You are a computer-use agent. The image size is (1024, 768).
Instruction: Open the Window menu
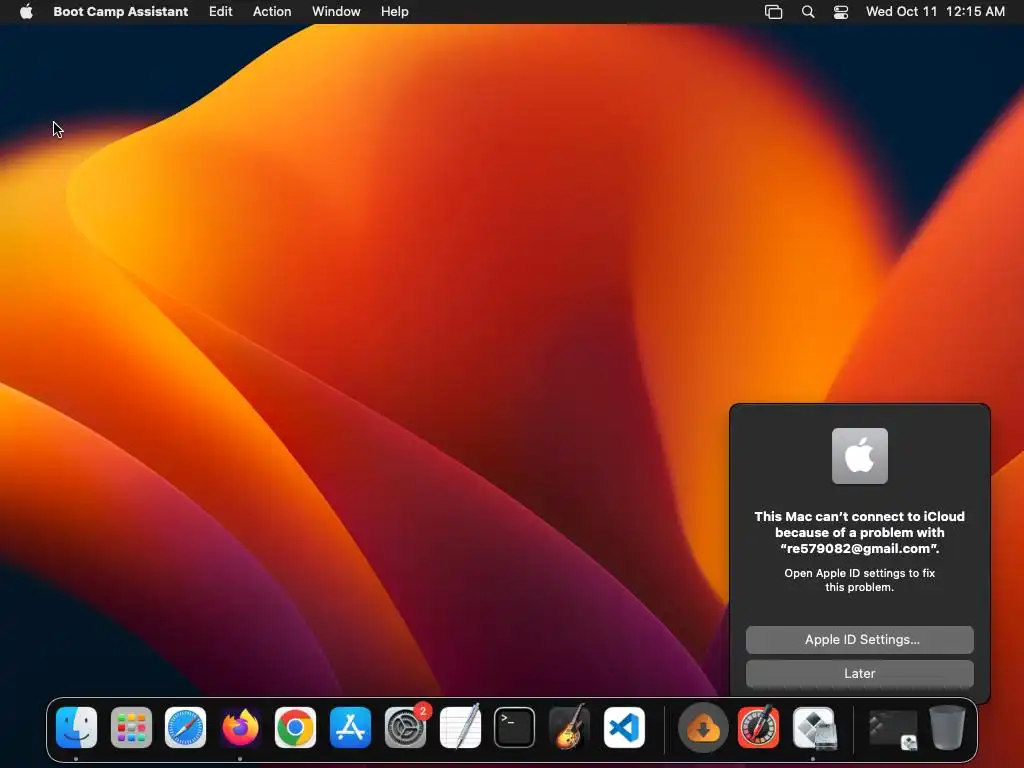tap(336, 12)
